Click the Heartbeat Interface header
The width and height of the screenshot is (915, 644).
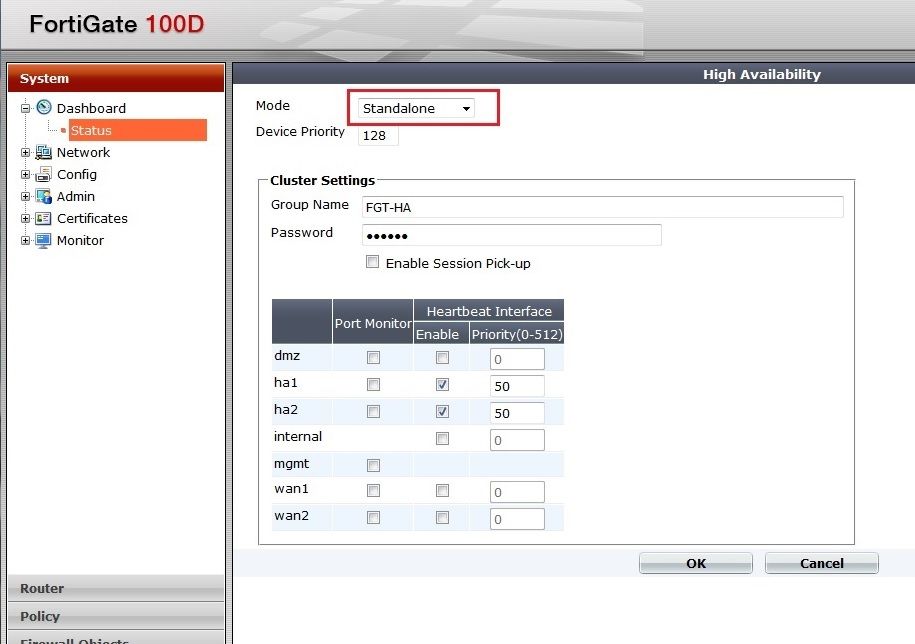tap(489, 311)
